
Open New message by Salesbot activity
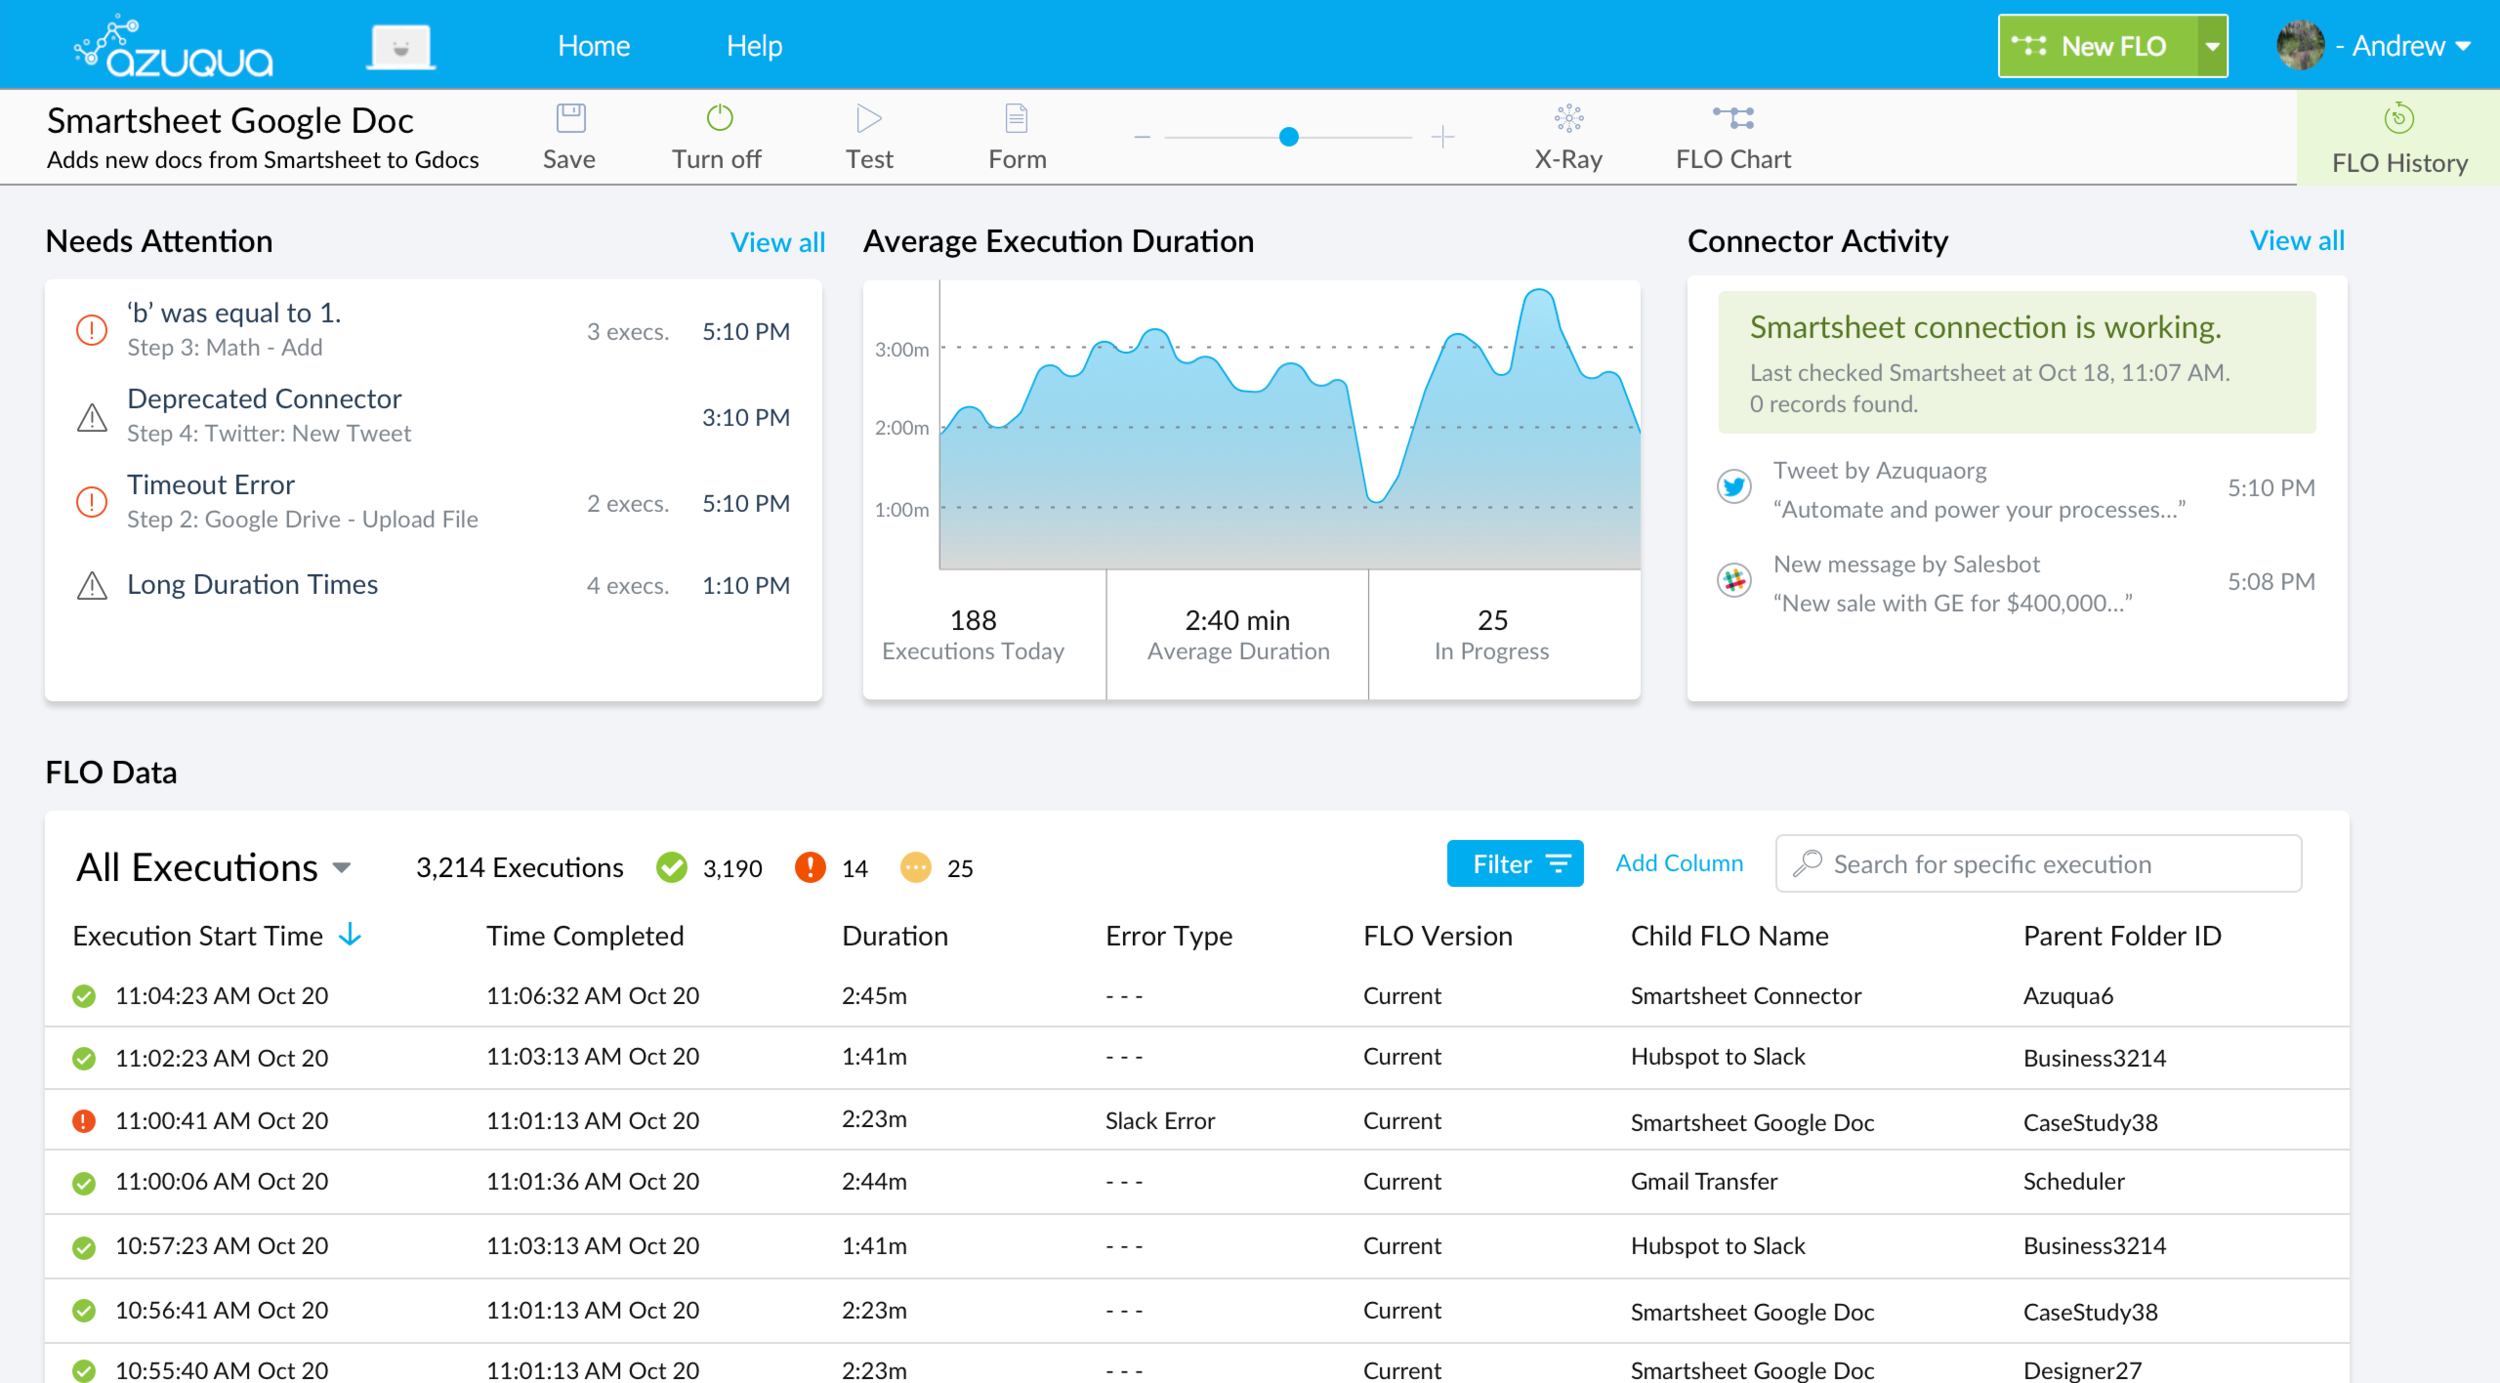(2016, 583)
